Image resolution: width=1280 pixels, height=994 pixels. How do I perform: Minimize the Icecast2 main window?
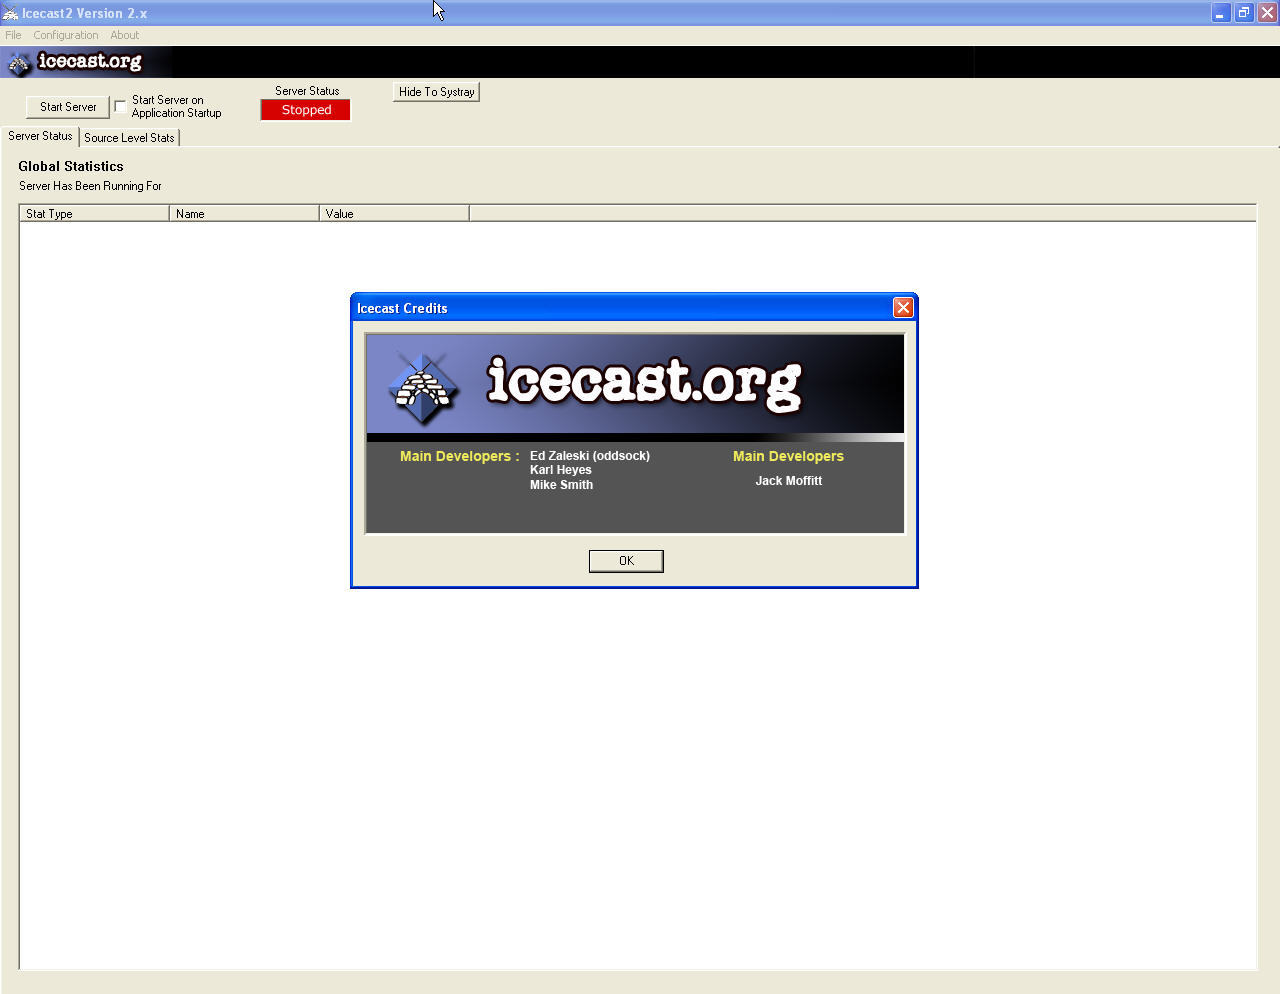[1221, 13]
